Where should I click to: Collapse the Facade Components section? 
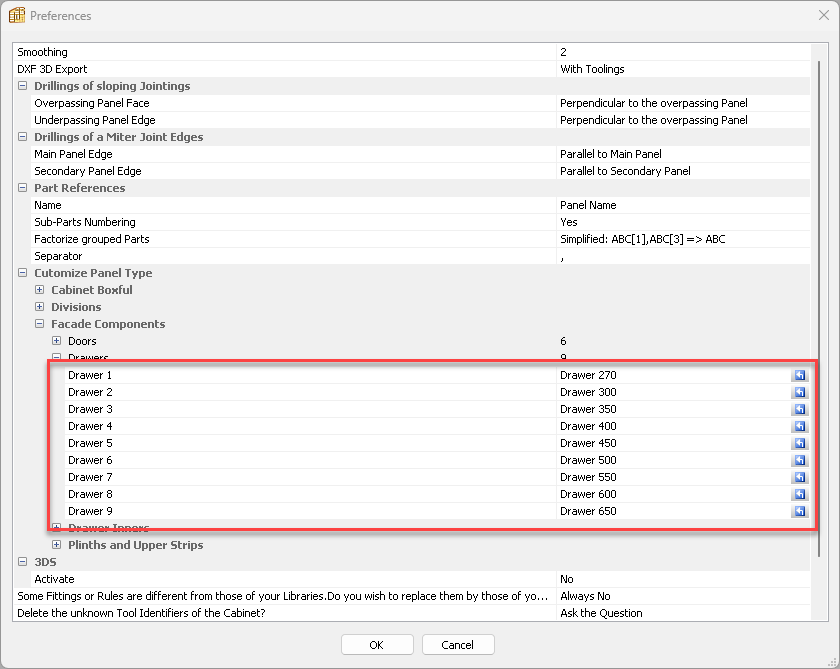pyautogui.click(x=40, y=324)
